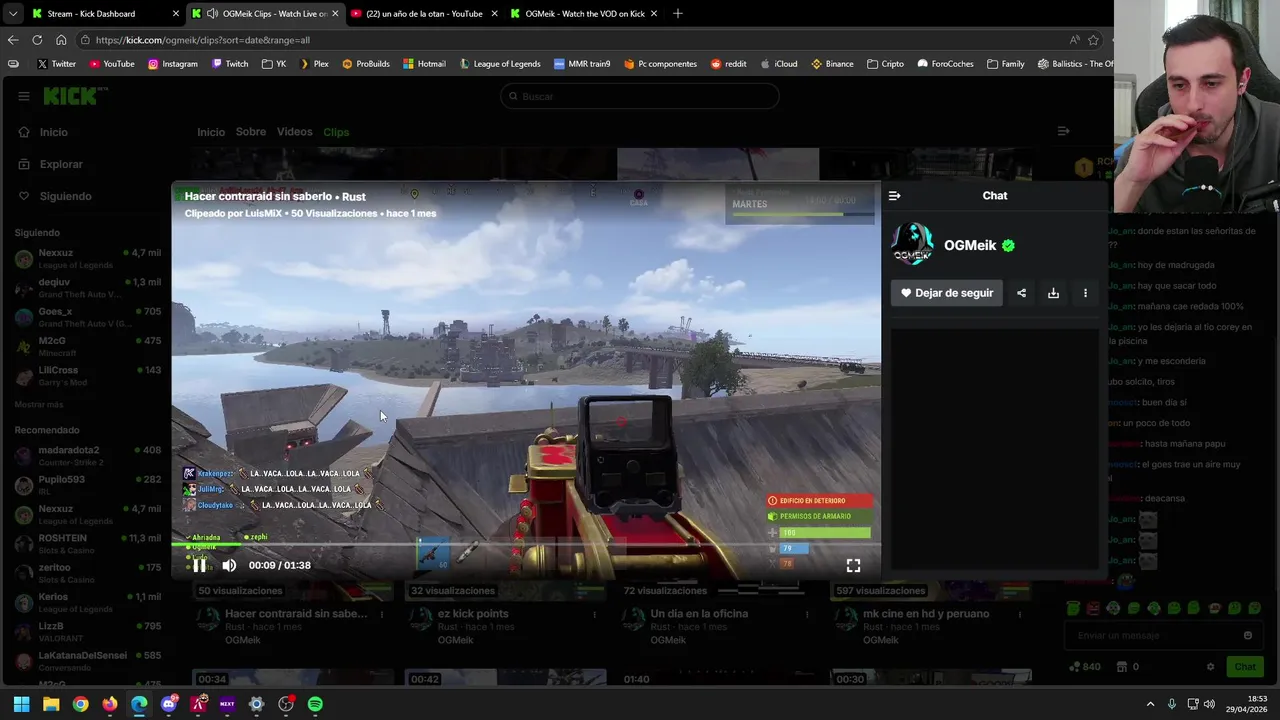Switch to channel Sobre tab
Screen dimensions: 1280x720
click(x=251, y=132)
